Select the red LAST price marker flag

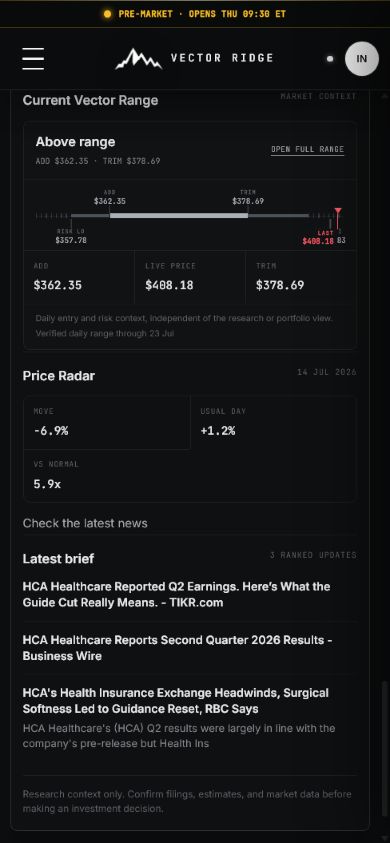(x=338, y=211)
